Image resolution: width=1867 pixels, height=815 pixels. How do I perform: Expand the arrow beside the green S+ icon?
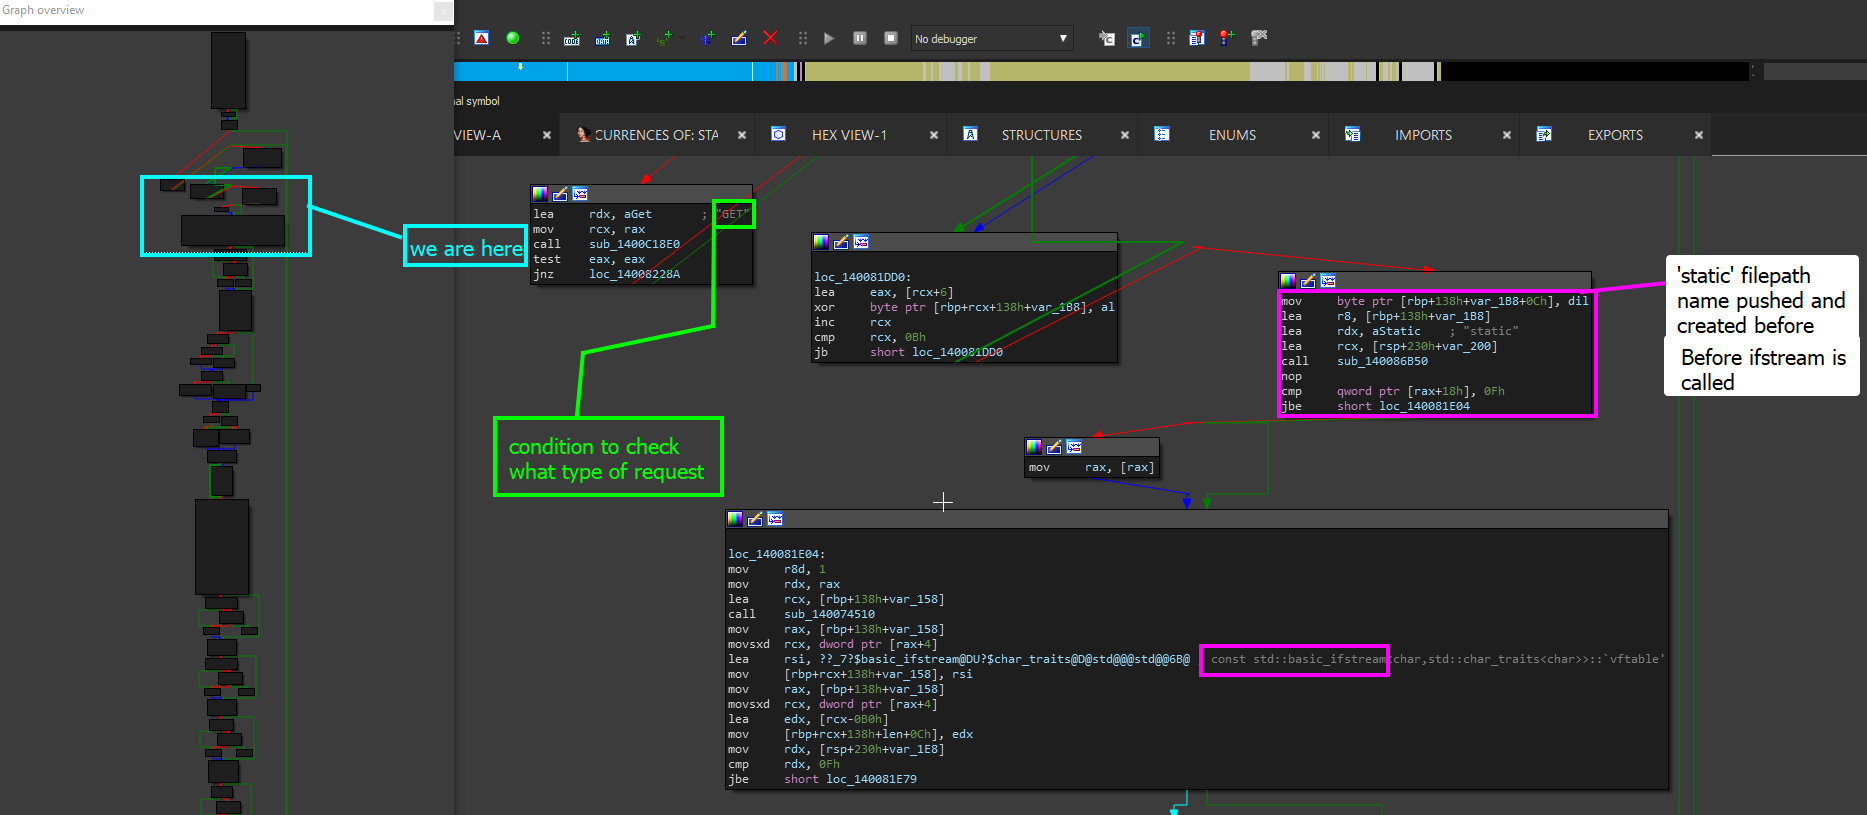tap(682, 38)
